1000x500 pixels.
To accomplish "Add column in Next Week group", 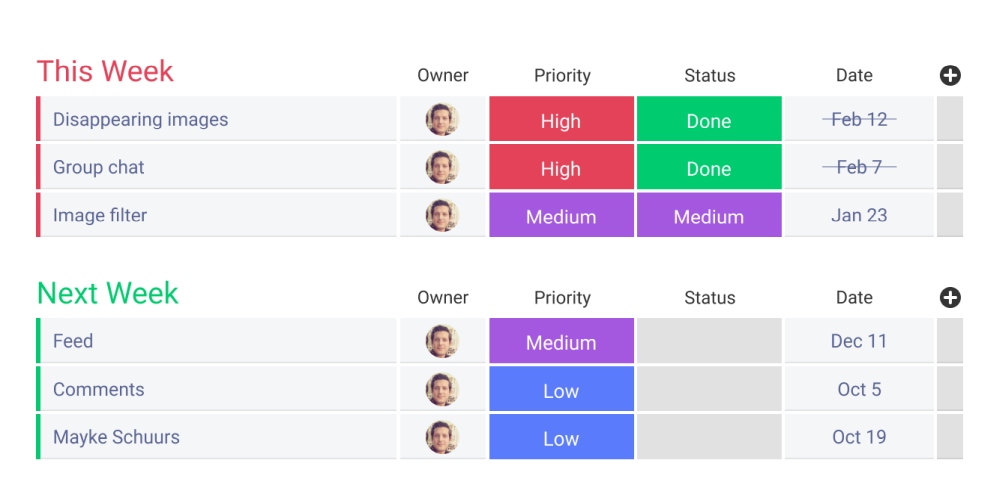I will pos(950,297).
